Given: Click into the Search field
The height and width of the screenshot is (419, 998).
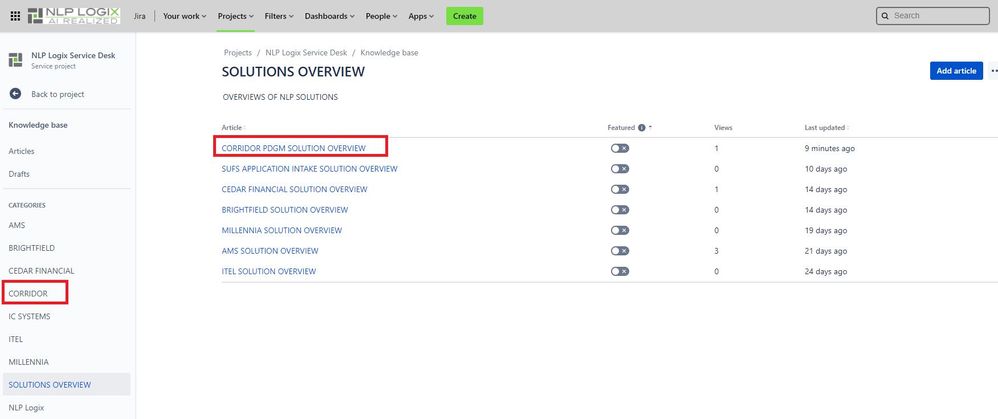Looking at the screenshot, I should tap(932, 16).
